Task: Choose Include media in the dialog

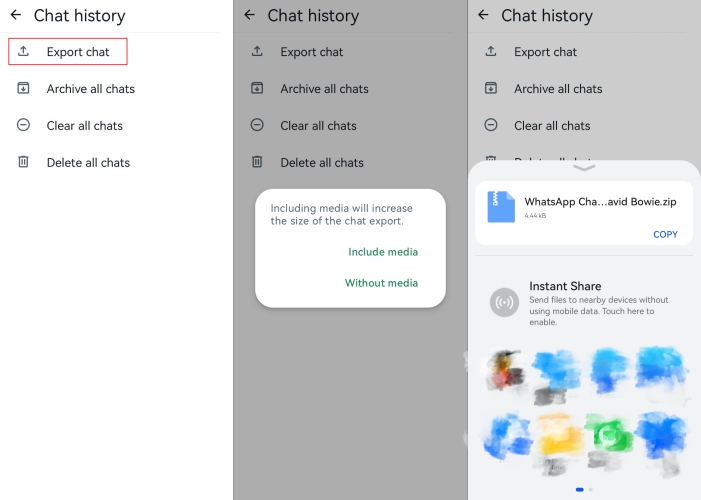Action: (x=383, y=252)
